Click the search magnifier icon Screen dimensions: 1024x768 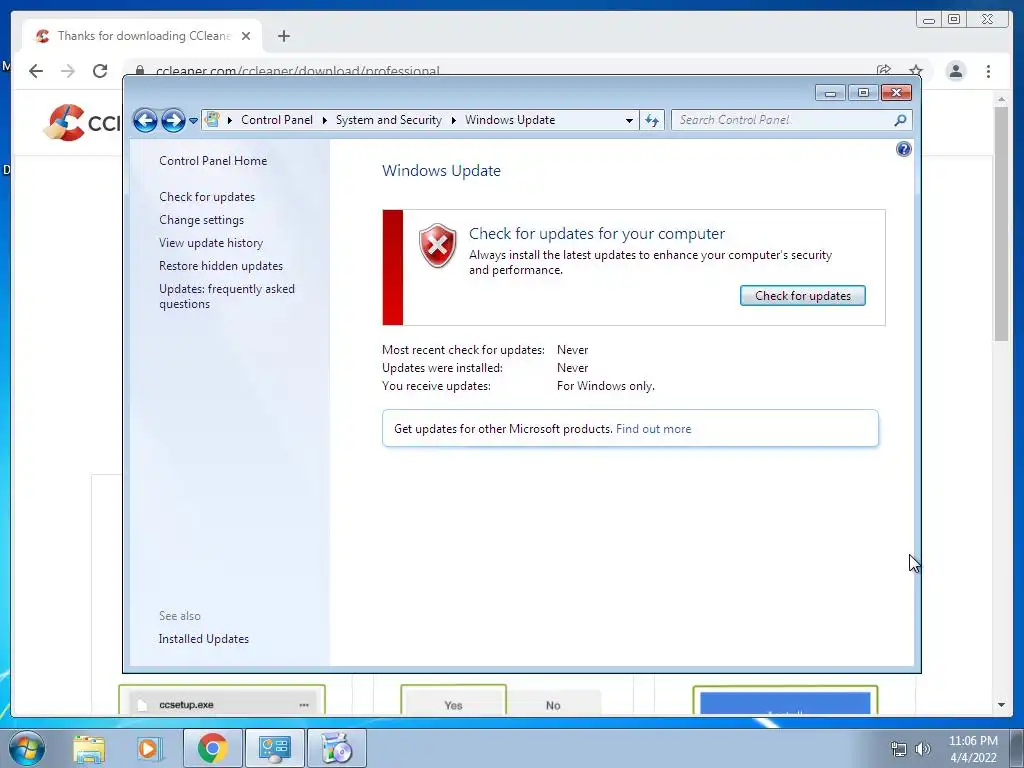[x=901, y=120]
